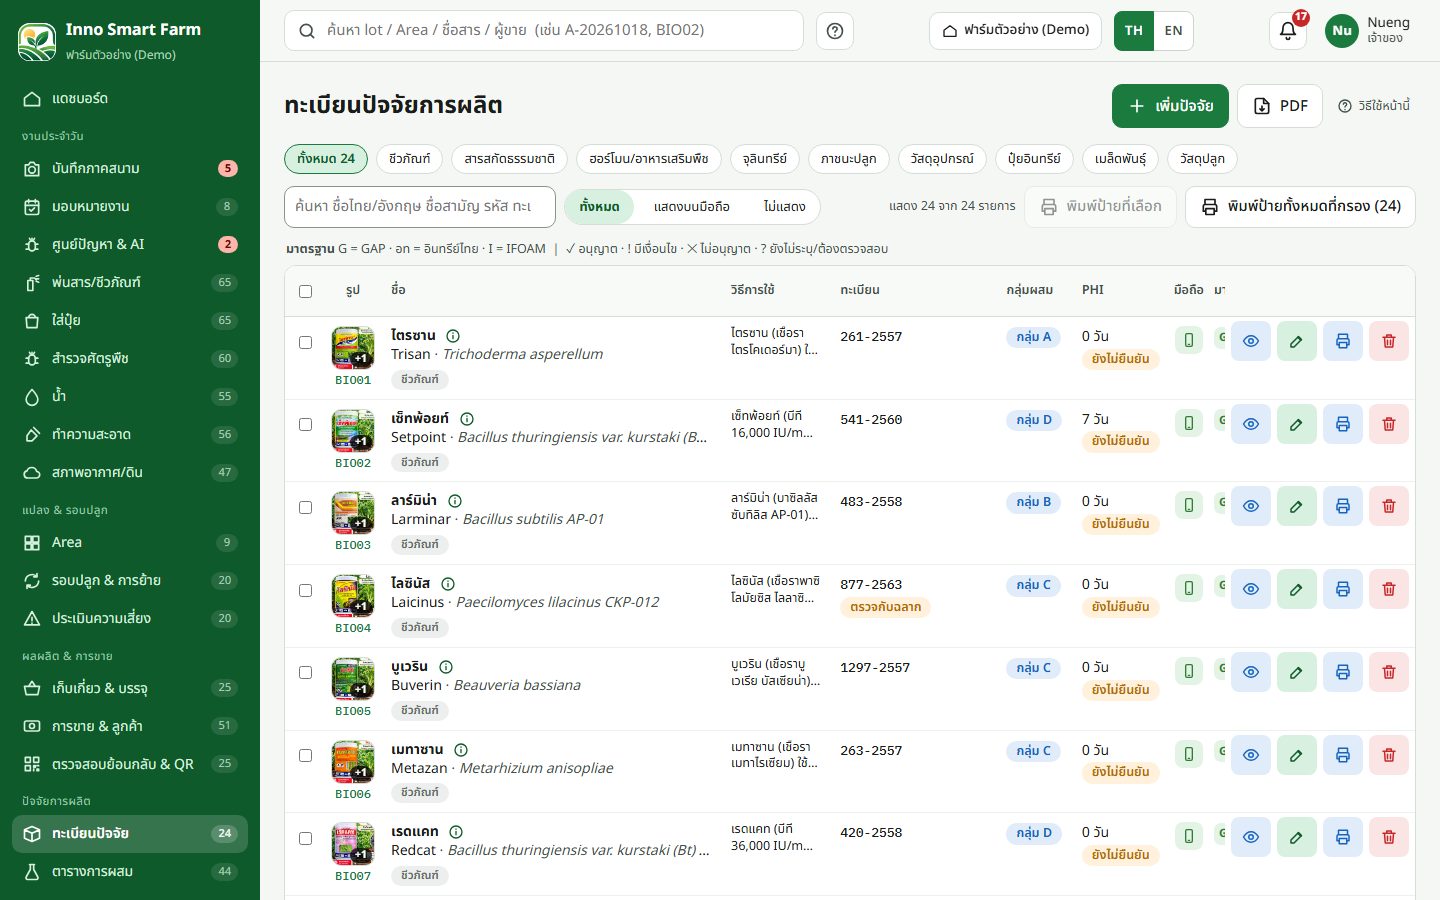The height and width of the screenshot is (900, 1440).
Task: Check the box for Laicinus BIO04 row
Action: click(x=306, y=590)
